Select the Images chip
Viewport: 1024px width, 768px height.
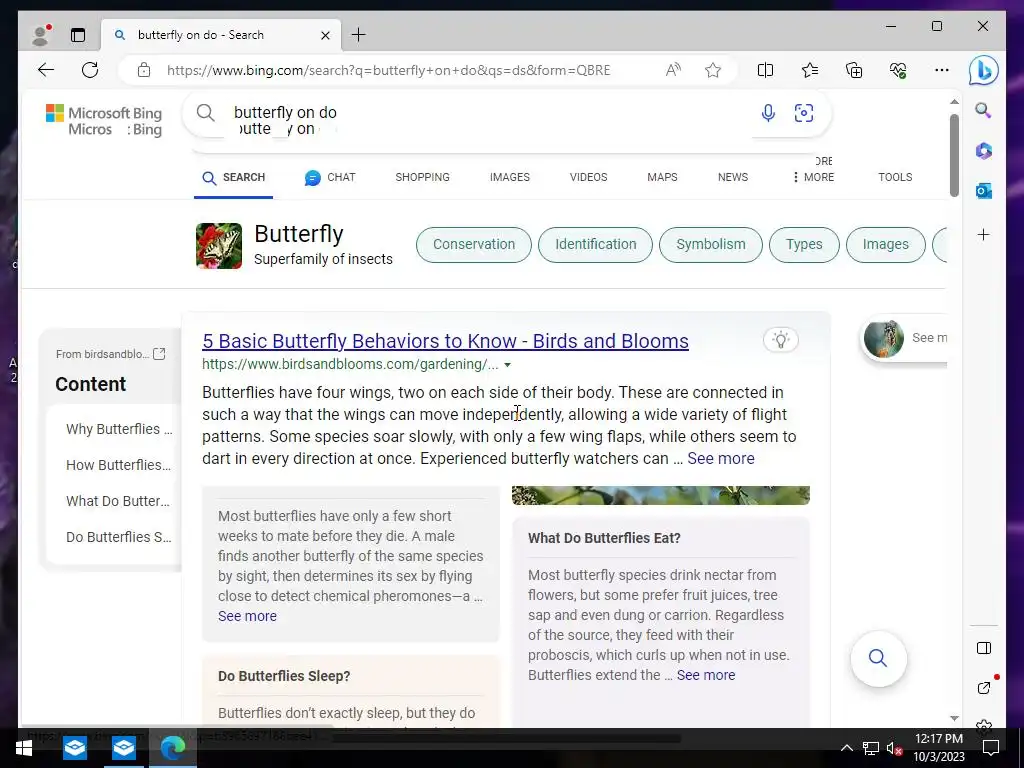point(886,245)
